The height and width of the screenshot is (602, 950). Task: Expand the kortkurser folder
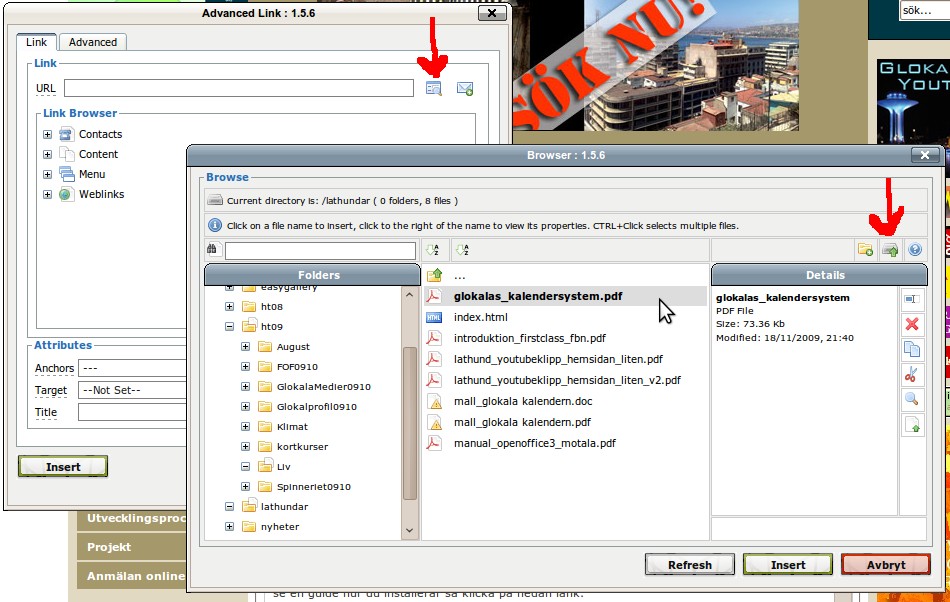pos(245,446)
